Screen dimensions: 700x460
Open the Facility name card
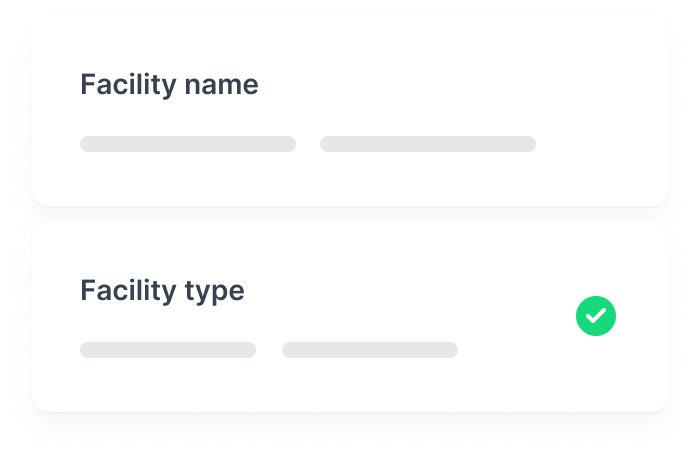coord(350,112)
